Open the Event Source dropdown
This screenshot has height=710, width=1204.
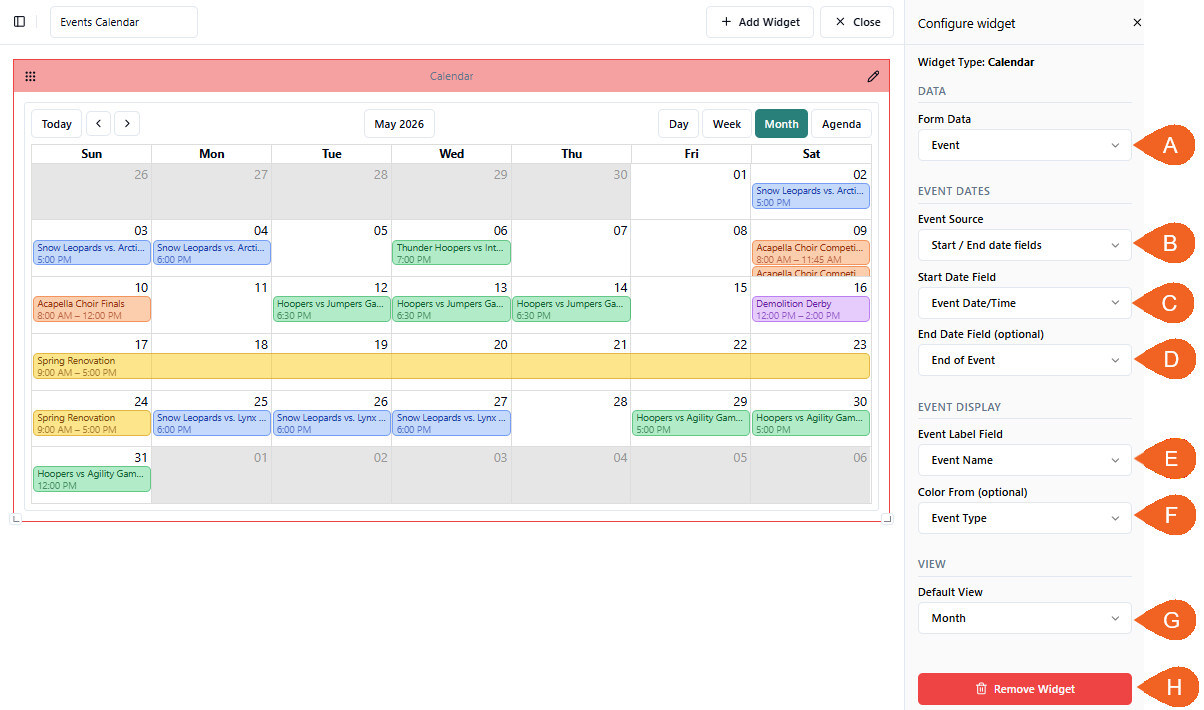pos(1025,245)
